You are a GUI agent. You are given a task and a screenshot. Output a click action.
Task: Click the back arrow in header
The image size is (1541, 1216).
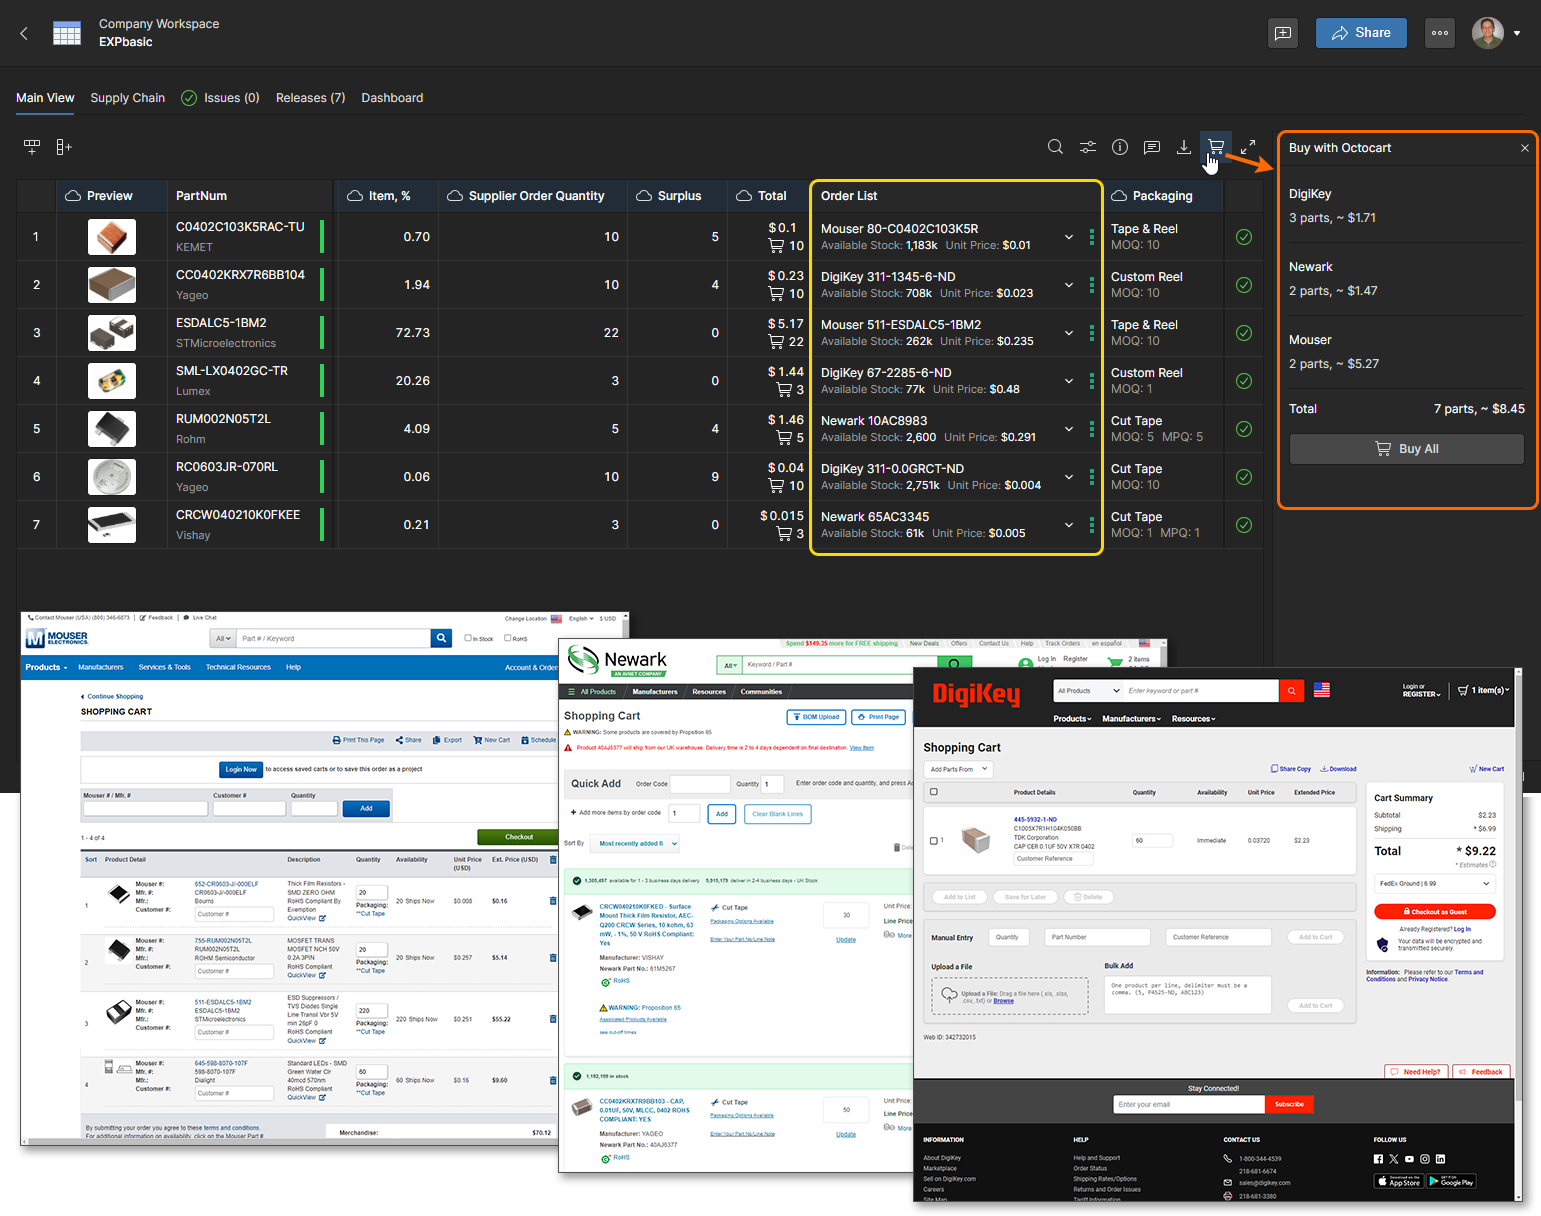pos(24,33)
